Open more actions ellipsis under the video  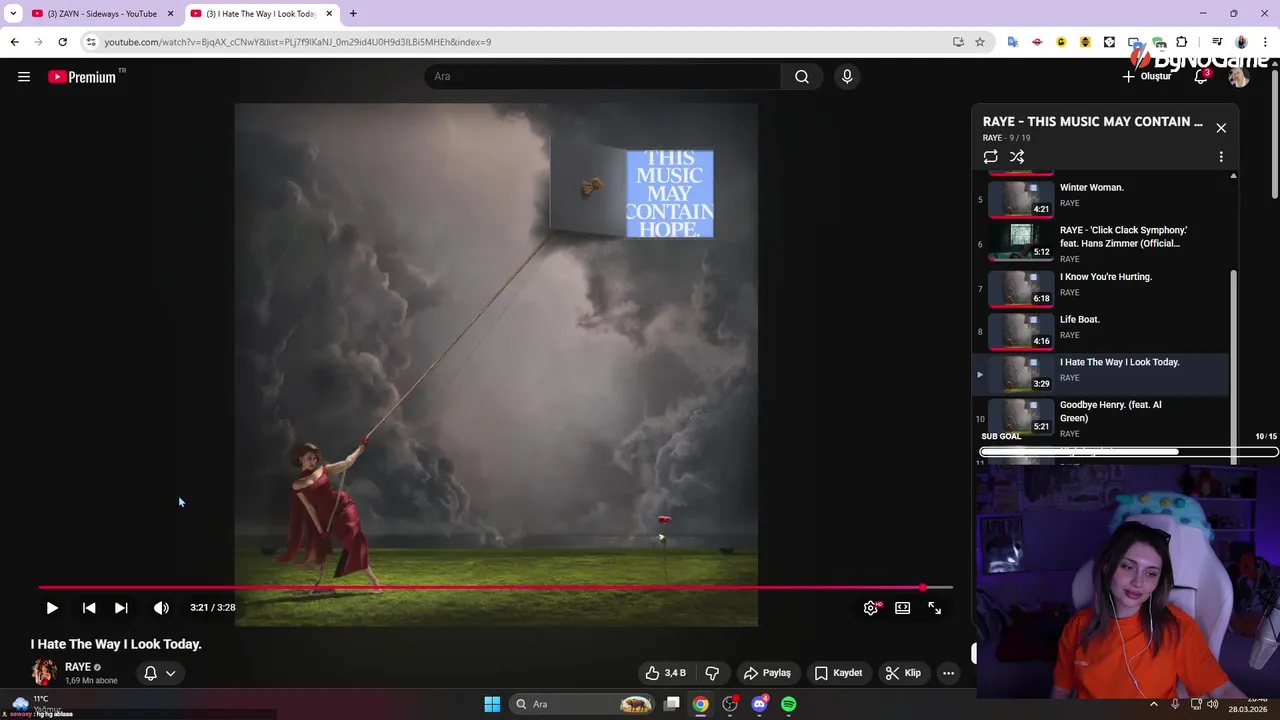click(948, 673)
